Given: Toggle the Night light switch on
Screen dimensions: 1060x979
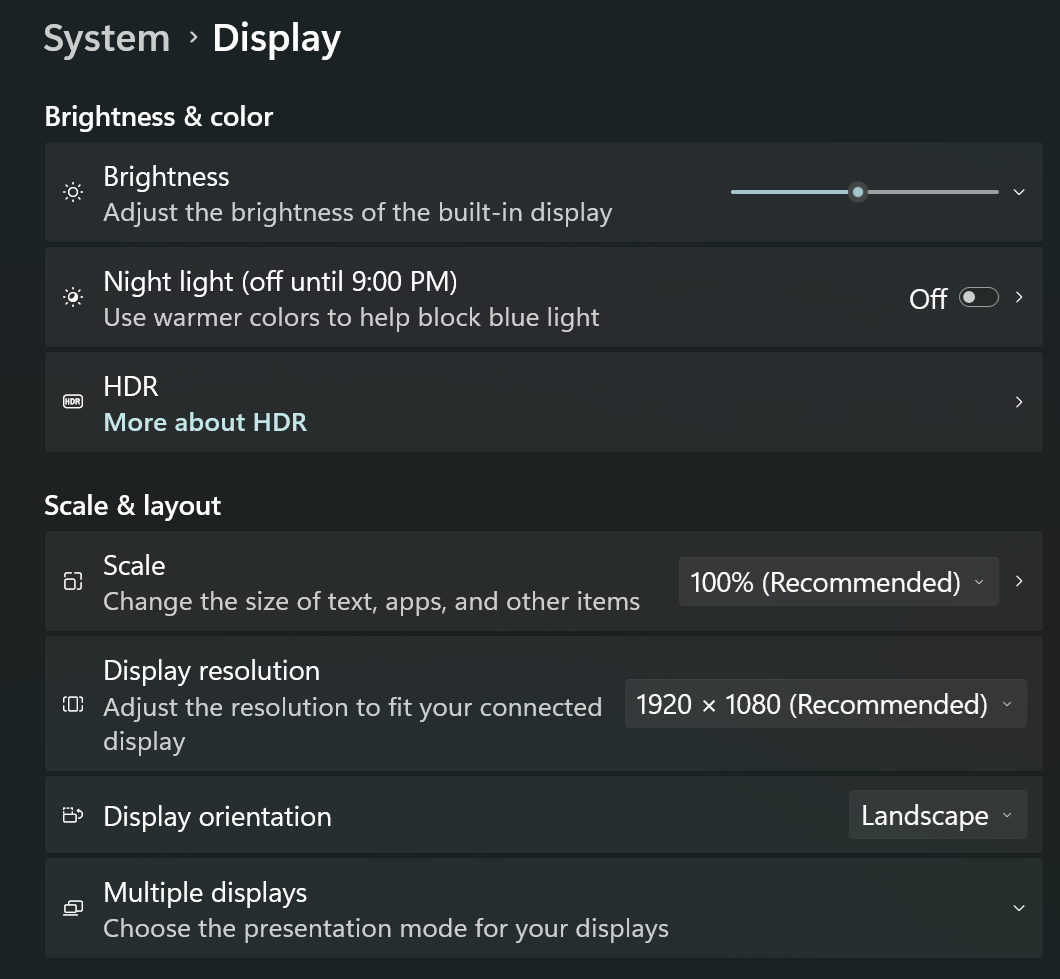Looking at the screenshot, I should [978, 297].
